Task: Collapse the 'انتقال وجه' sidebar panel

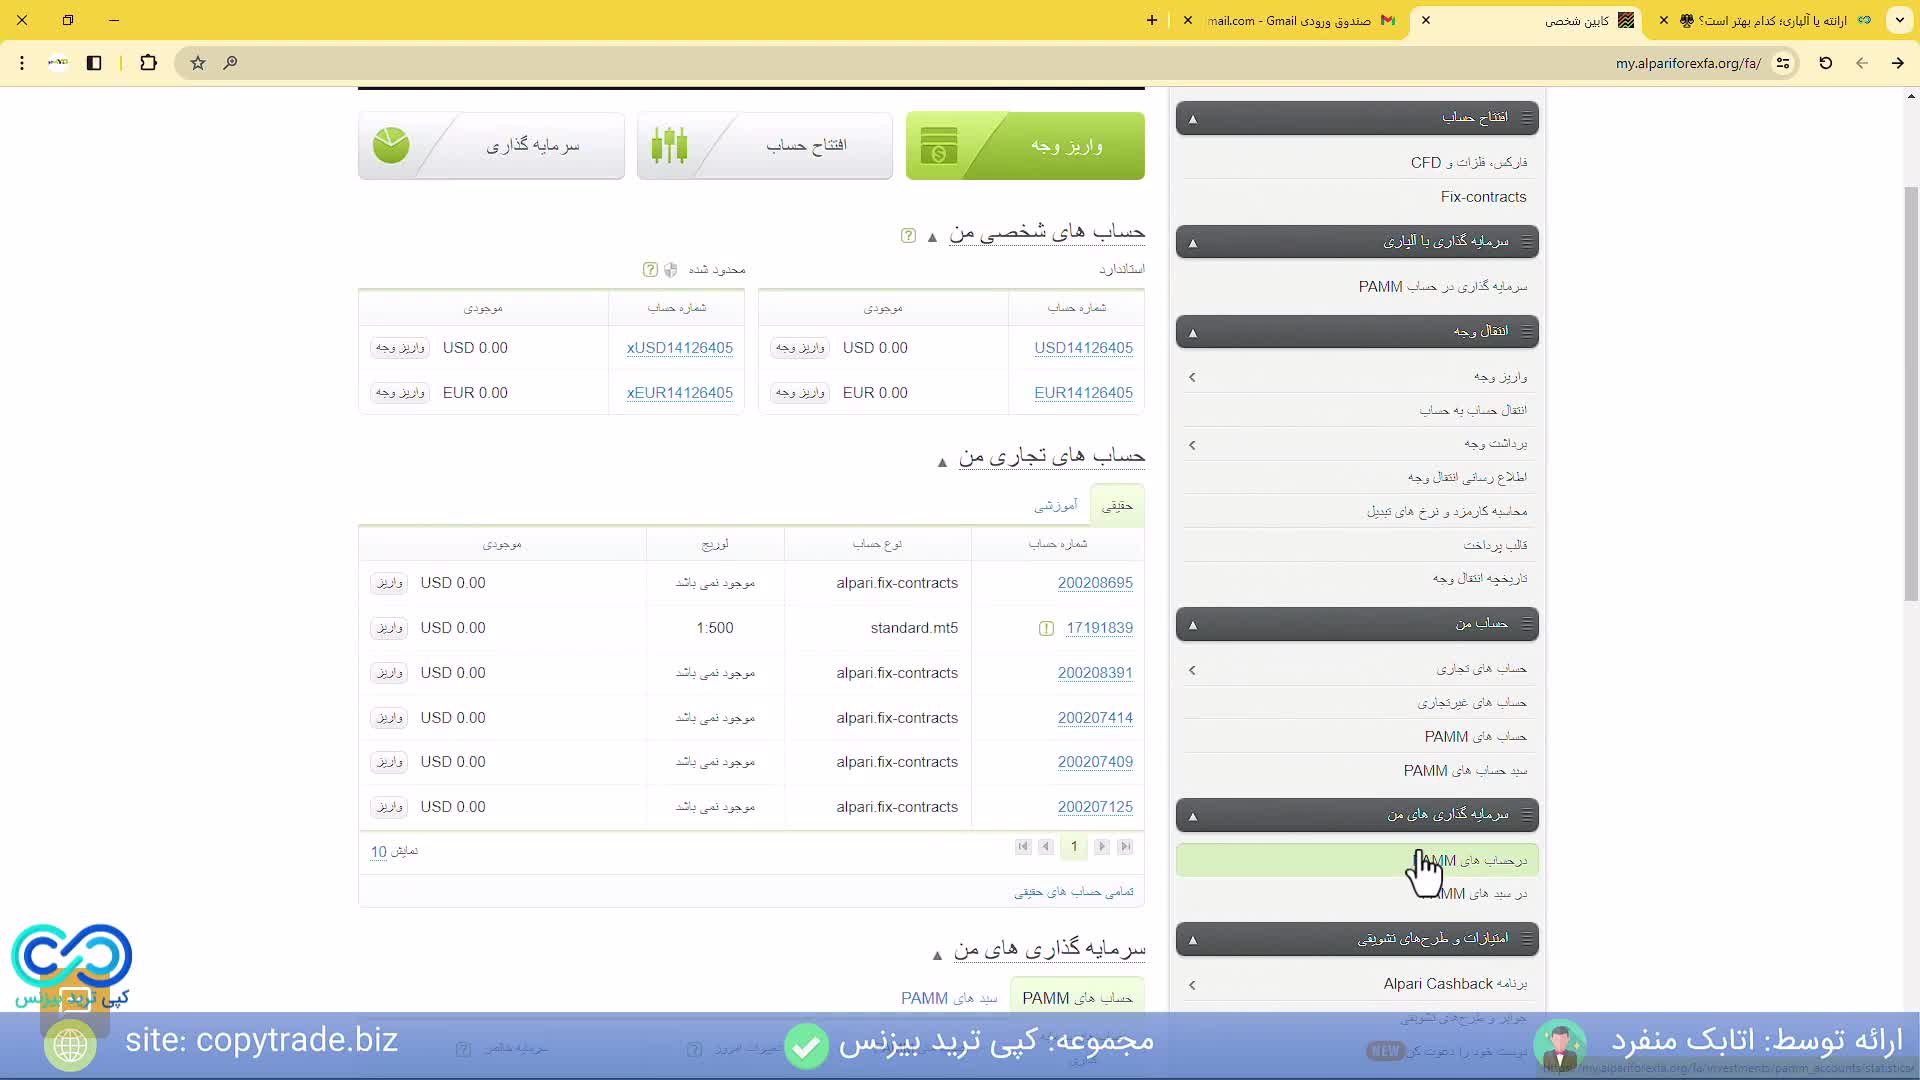Action: point(1192,332)
